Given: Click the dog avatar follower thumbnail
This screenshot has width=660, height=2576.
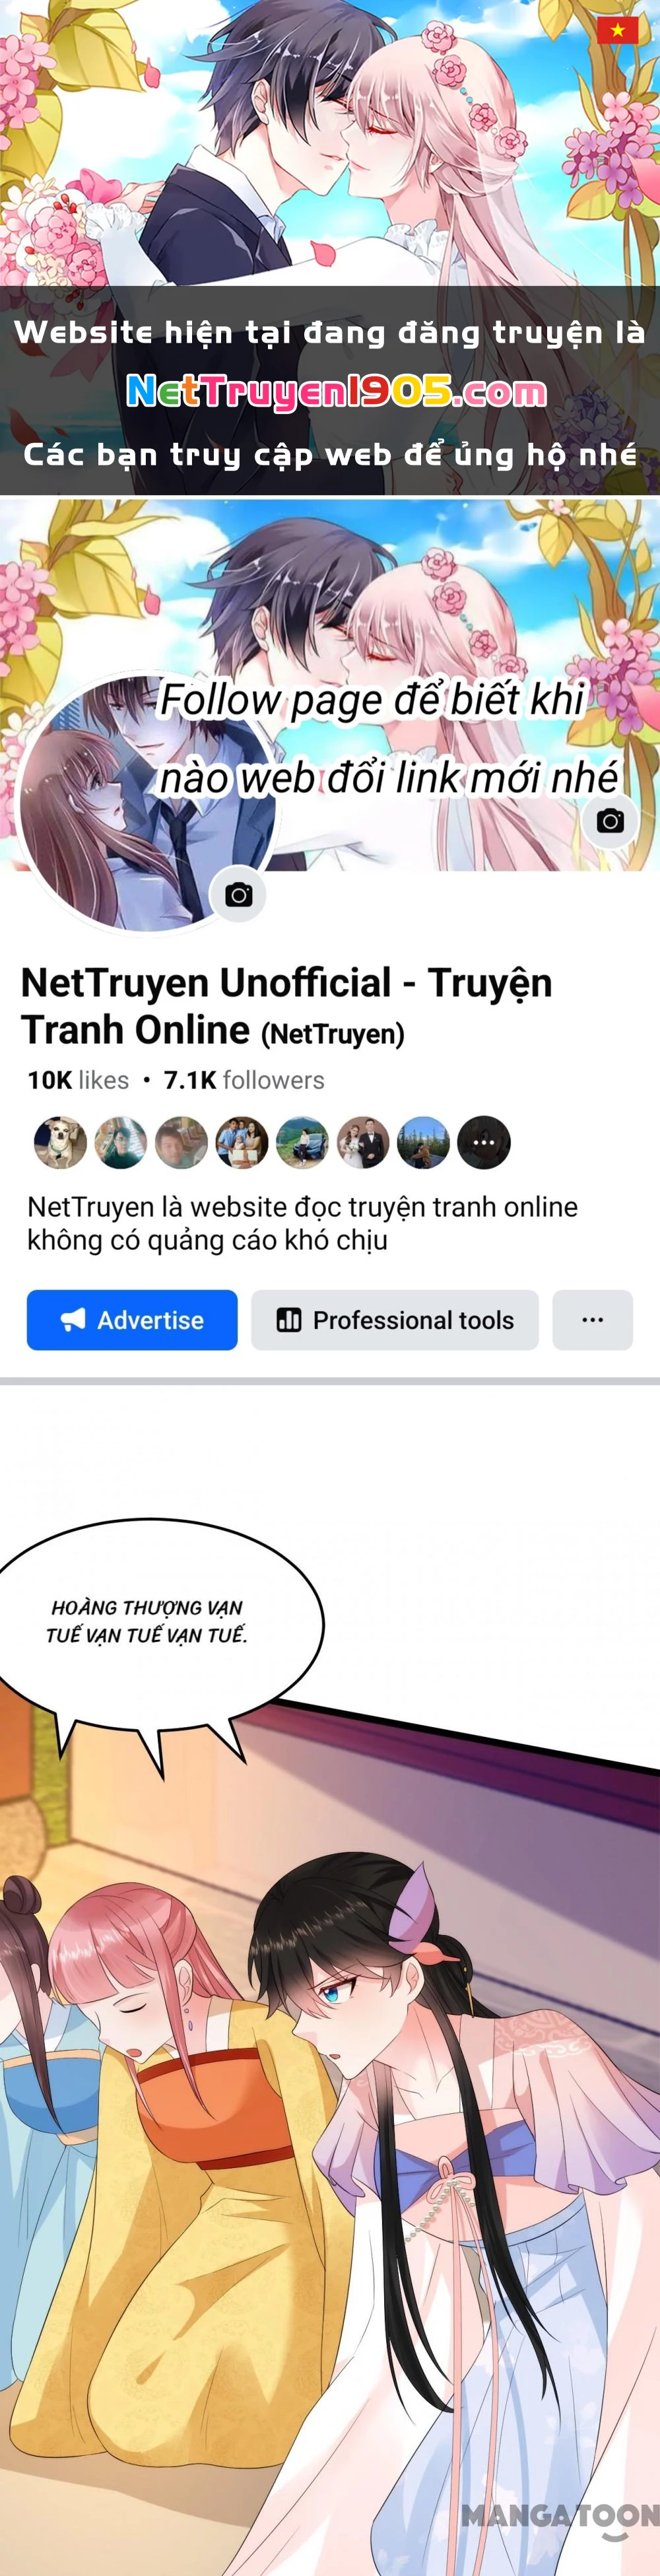Looking at the screenshot, I should click(61, 1142).
